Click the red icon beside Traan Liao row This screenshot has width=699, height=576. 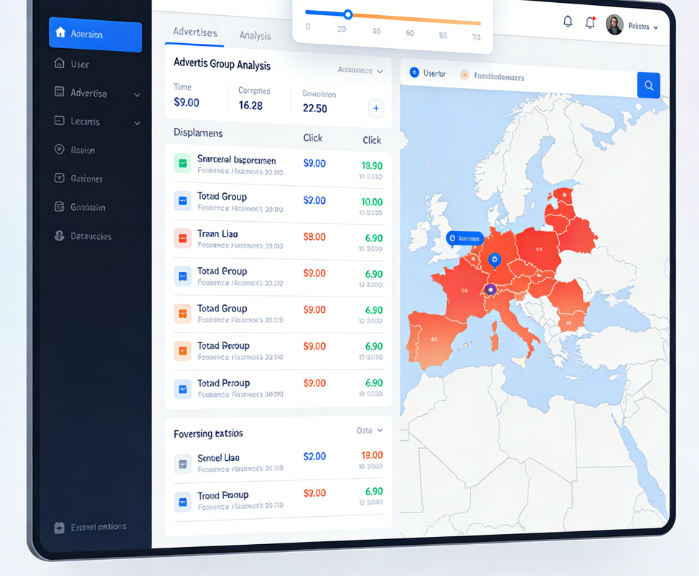click(182, 238)
